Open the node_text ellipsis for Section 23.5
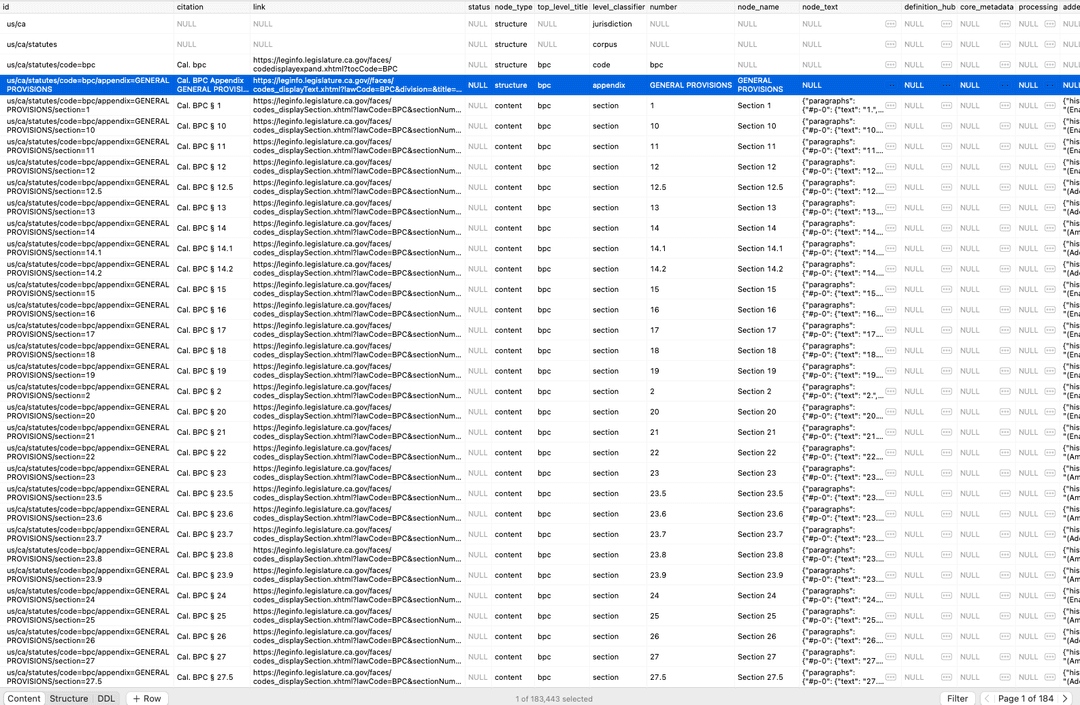This screenshot has width=1080, height=705. [x=890, y=494]
